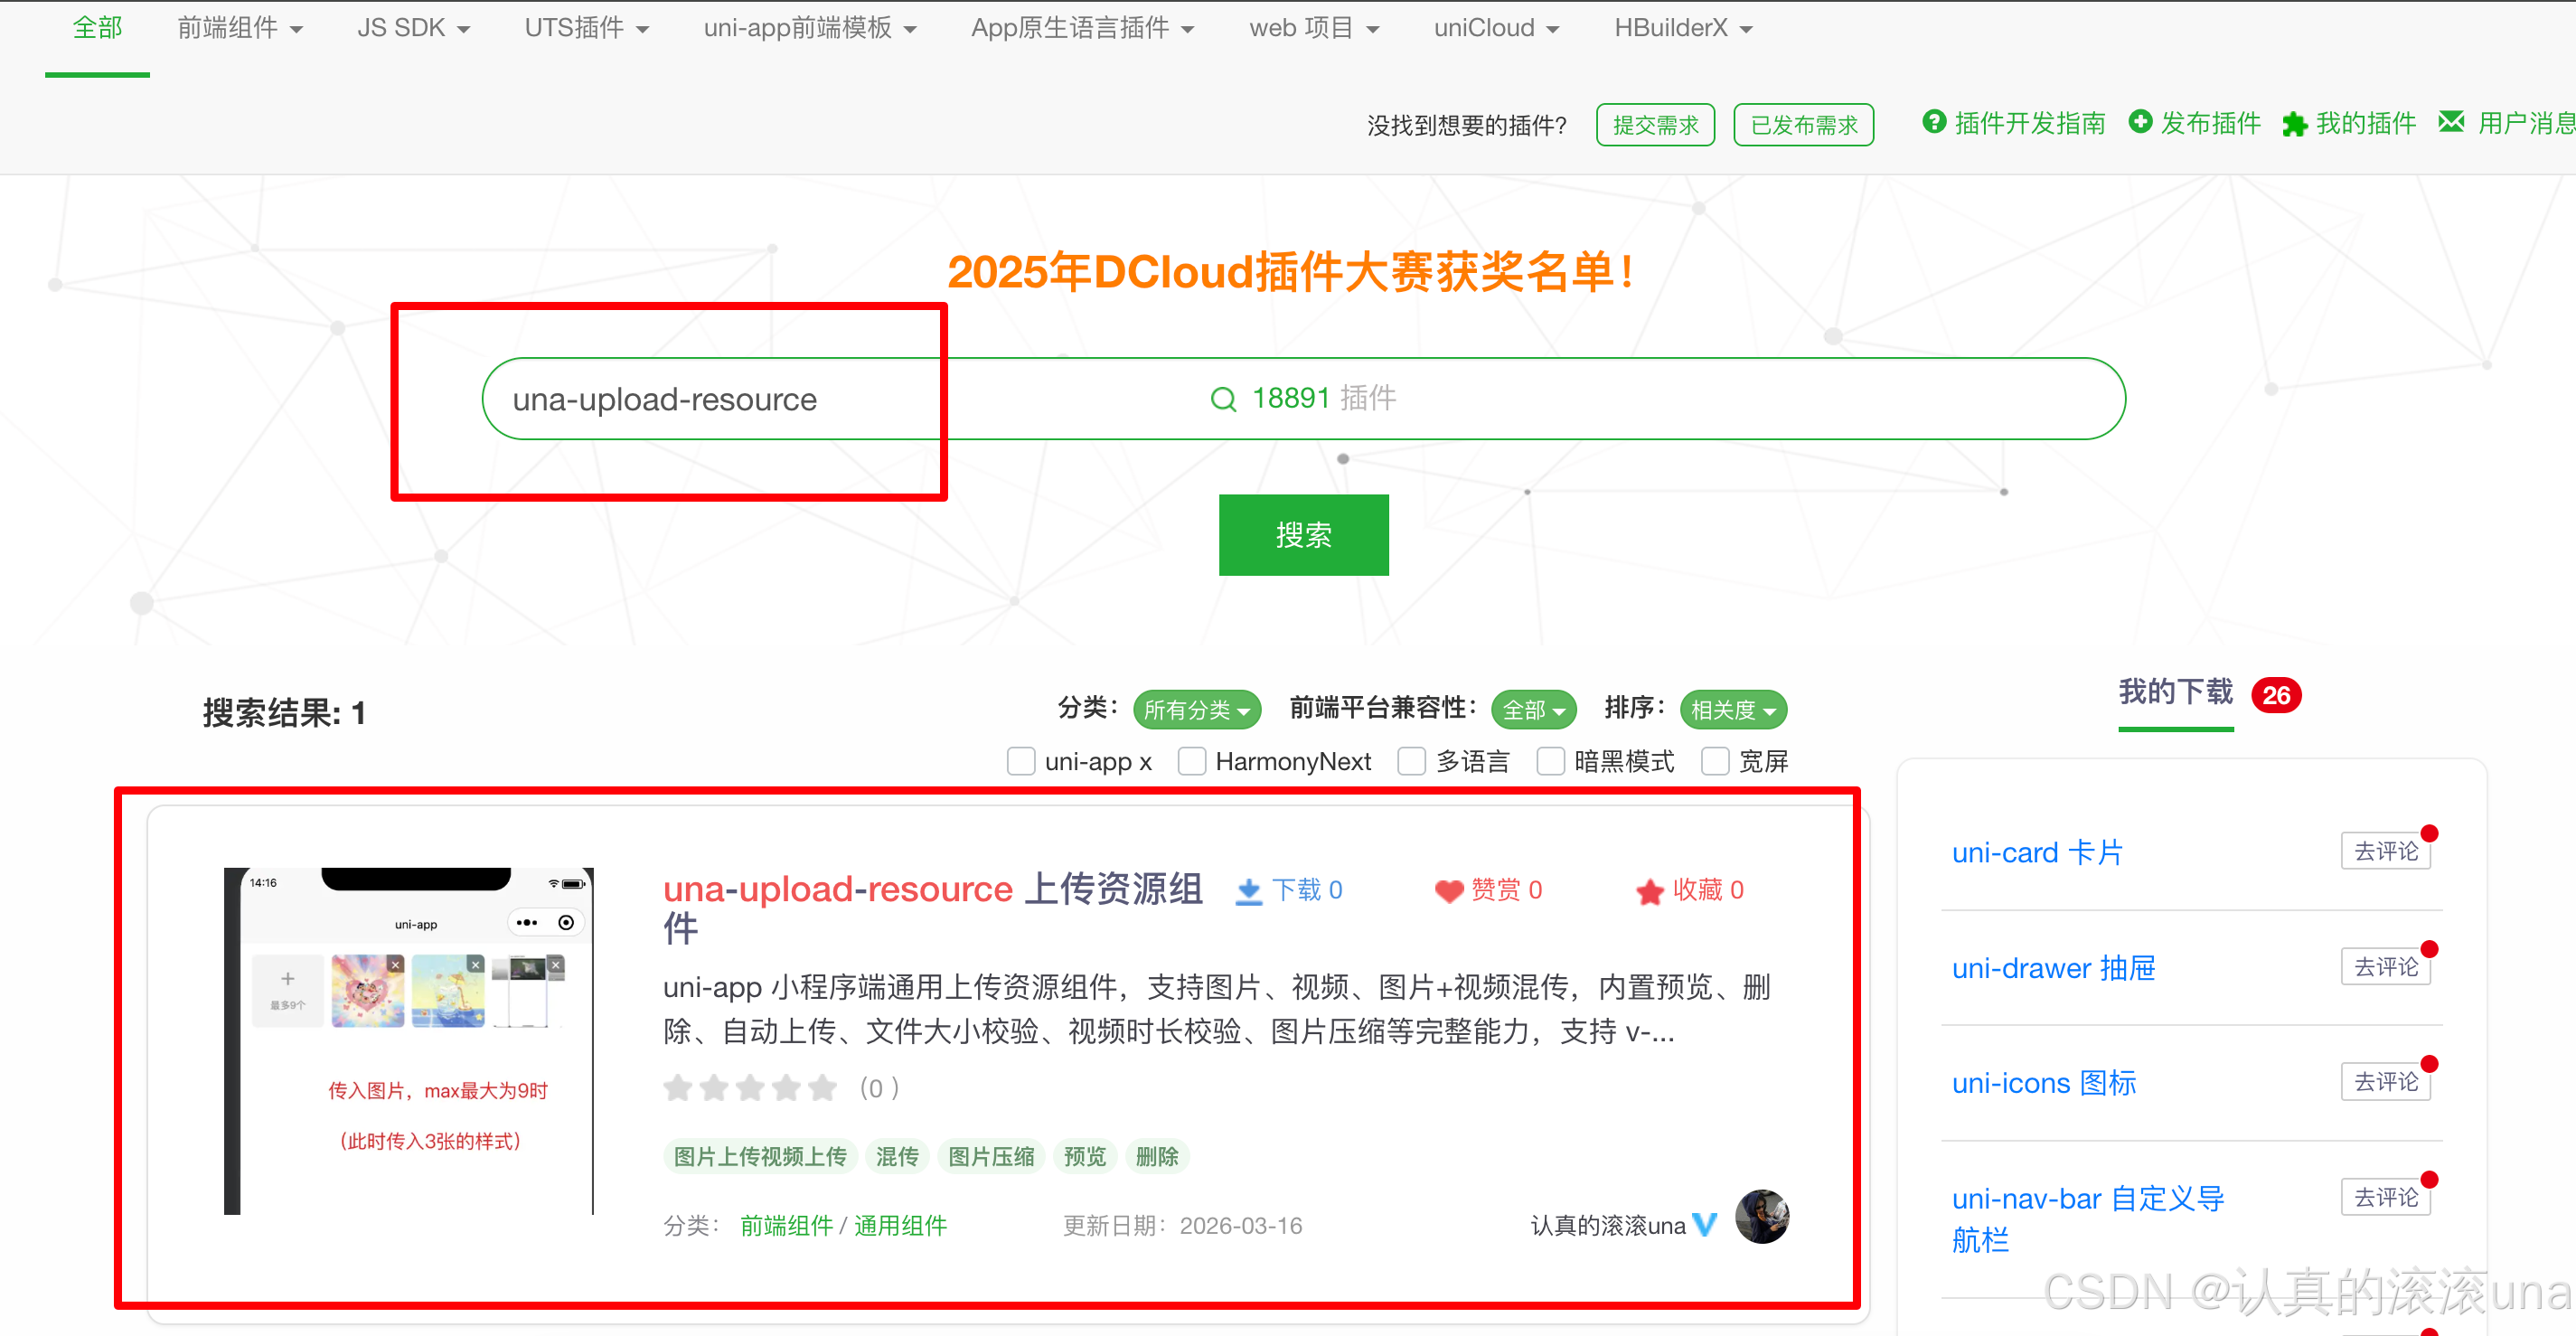2576x1336 pixels.
Task: Click the green 搜索 button
Action: (x=1303, y=535)
